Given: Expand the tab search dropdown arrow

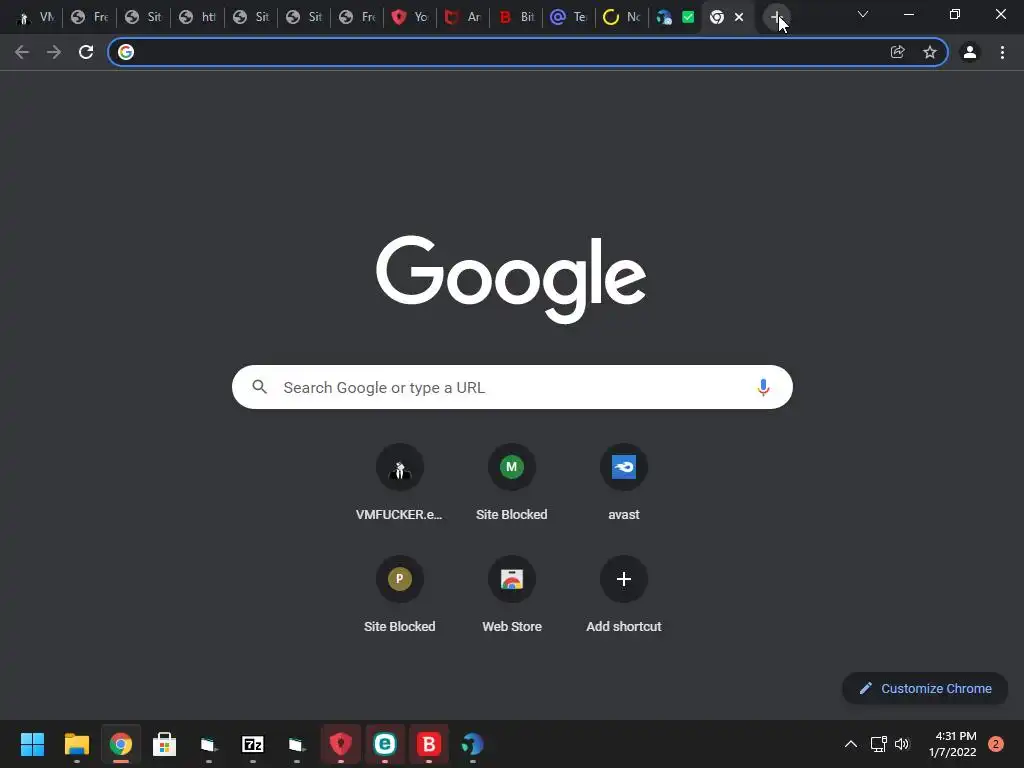Looking at the screenshot, I should pyautogui.click(x=863, y=14).
